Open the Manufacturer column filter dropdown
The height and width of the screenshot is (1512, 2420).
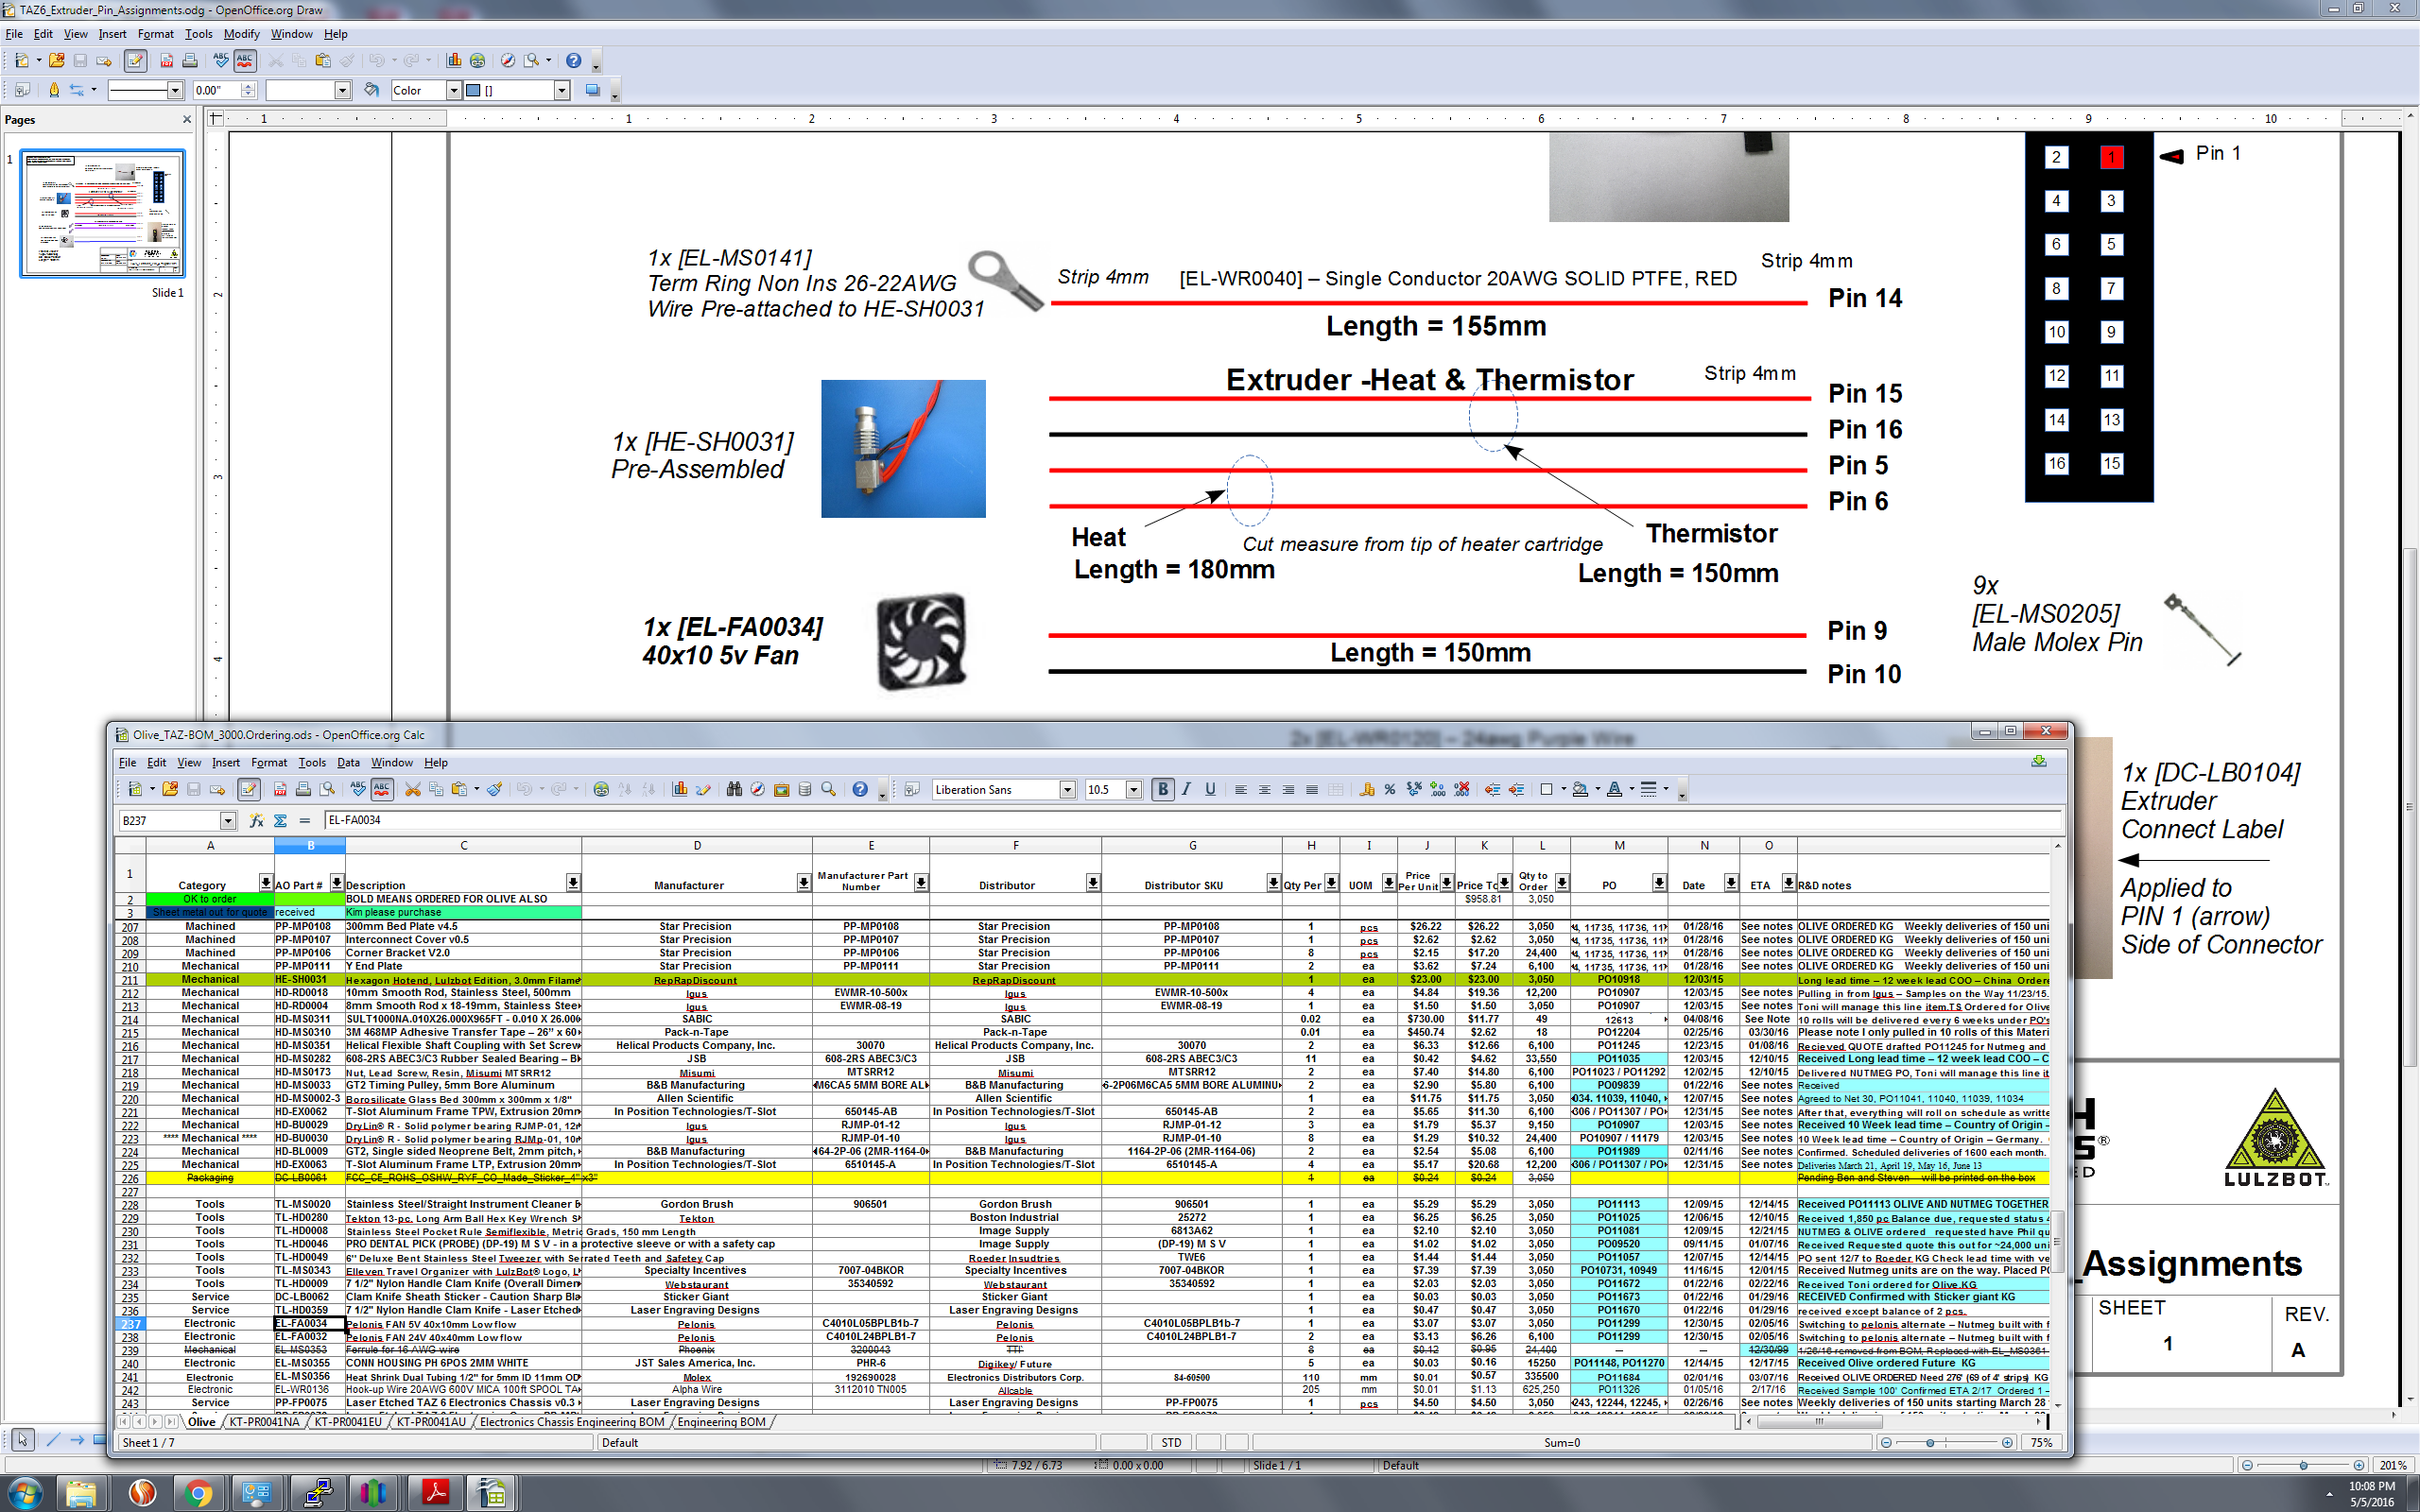click(804, 883)
